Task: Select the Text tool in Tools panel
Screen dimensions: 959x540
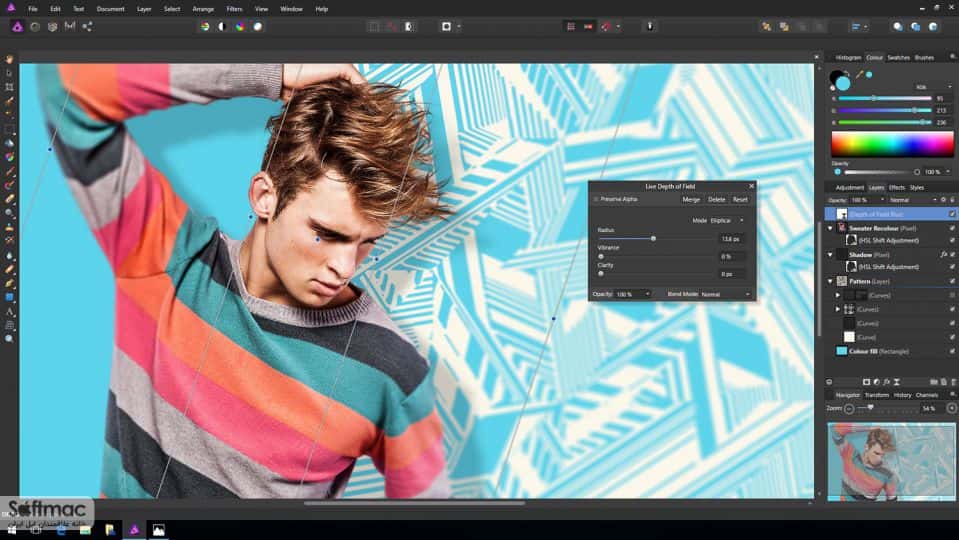Action: 9,311
